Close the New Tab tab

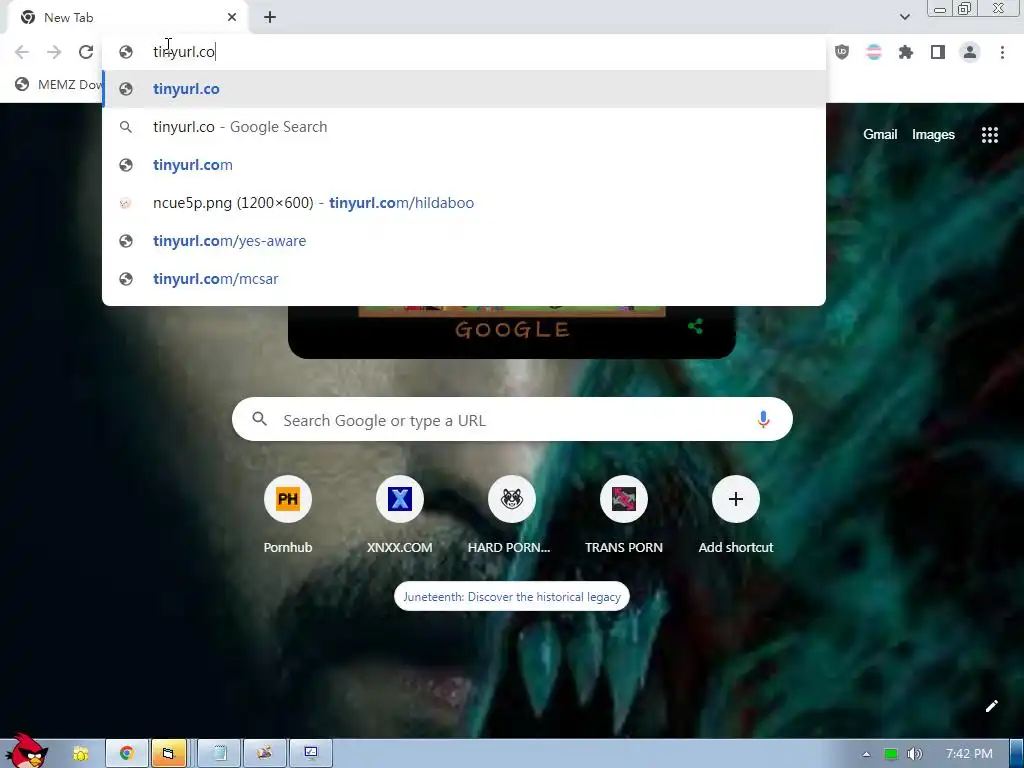click(x=232, y=18)
